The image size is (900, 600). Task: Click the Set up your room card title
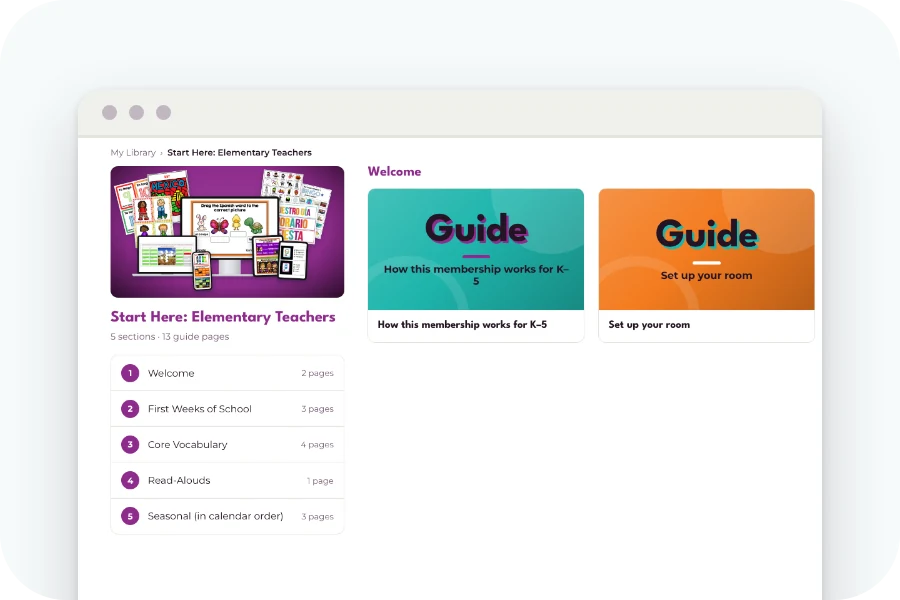pyautogui.click(x=649, y=325)
